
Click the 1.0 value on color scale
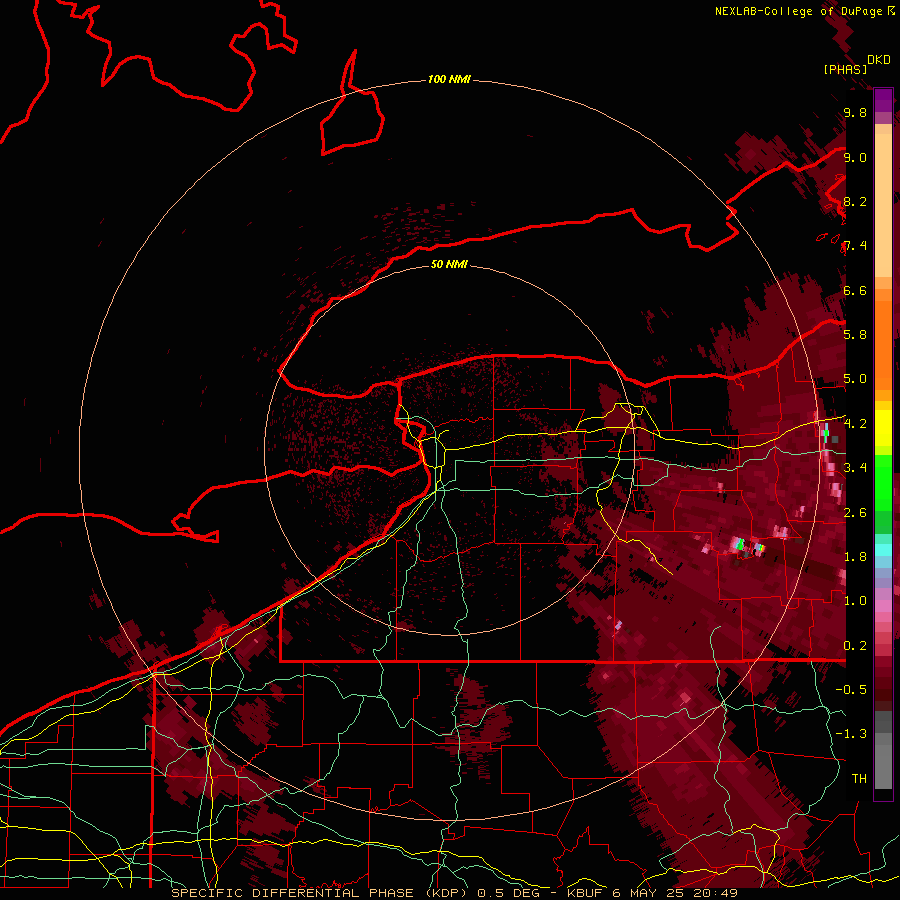tap(855, 601)
